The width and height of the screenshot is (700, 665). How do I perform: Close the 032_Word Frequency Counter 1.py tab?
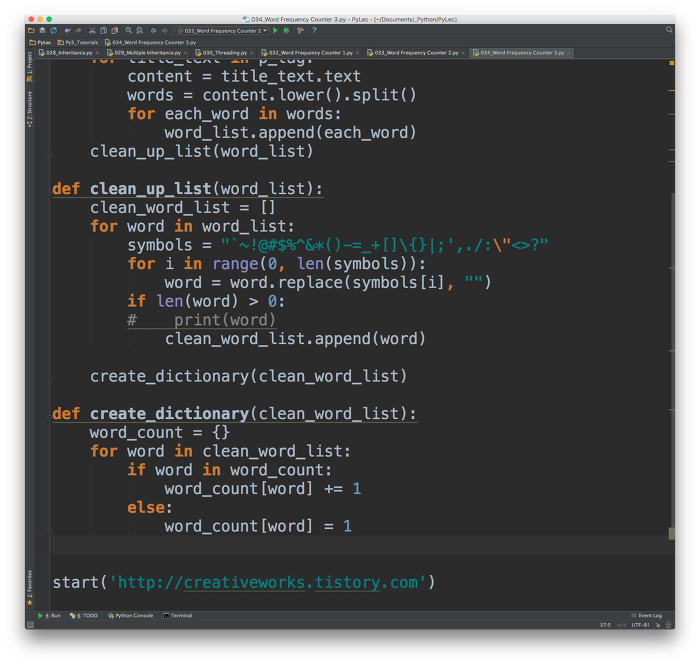tap(357, 53)
